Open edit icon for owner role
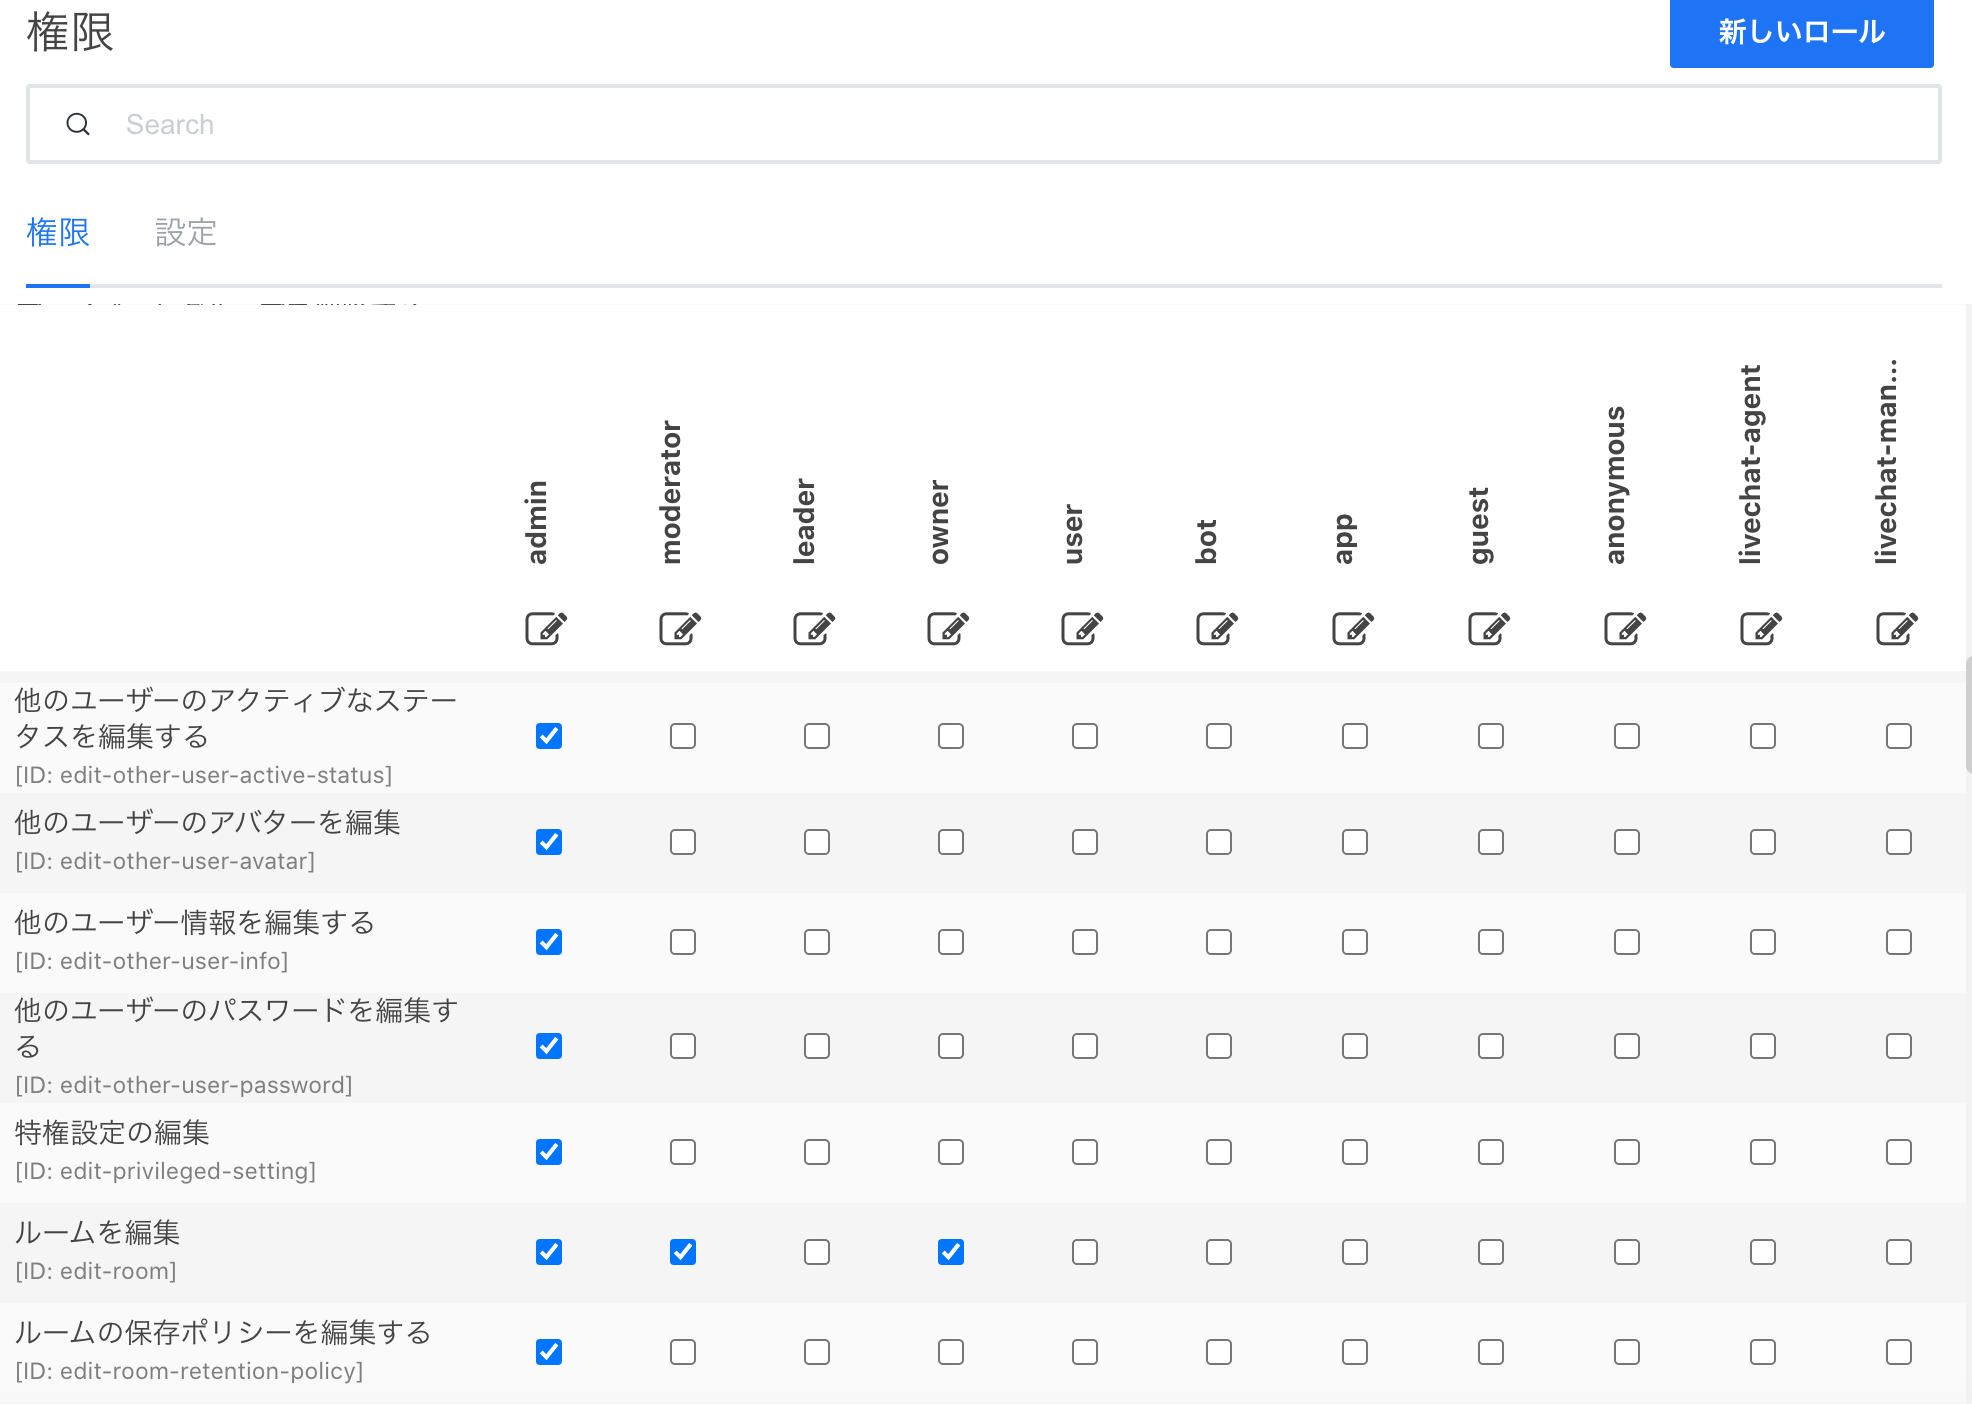This screenshot has width=1972, height=1404. 949,628
